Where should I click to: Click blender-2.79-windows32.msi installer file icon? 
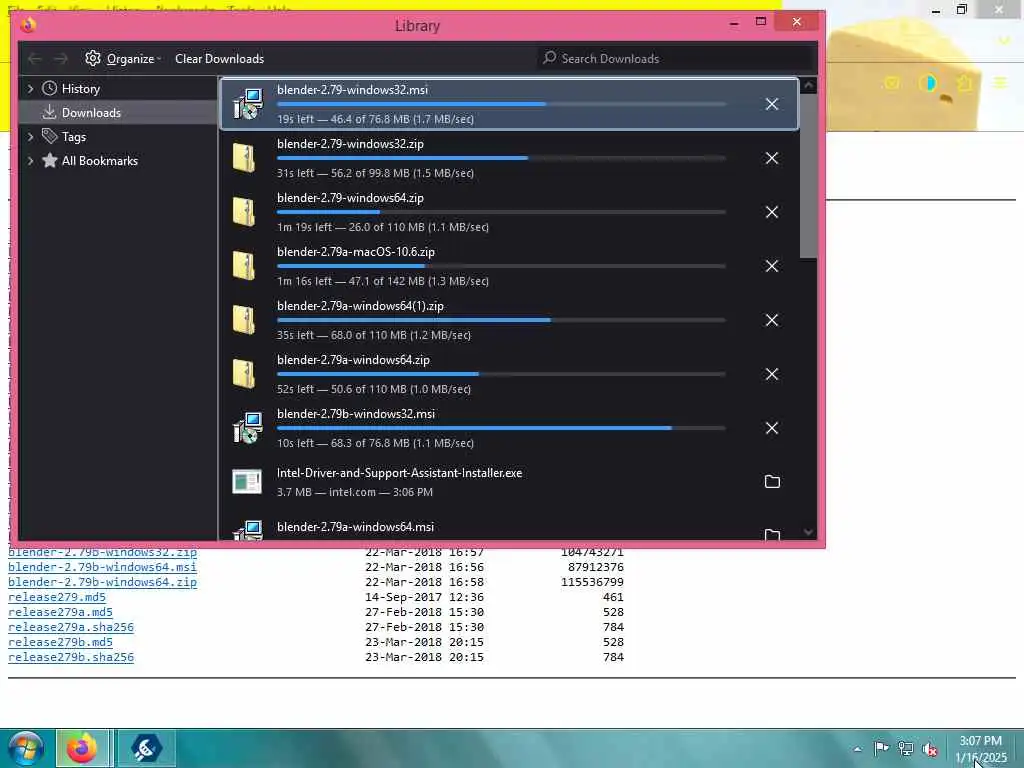click(x=248, y=104)
